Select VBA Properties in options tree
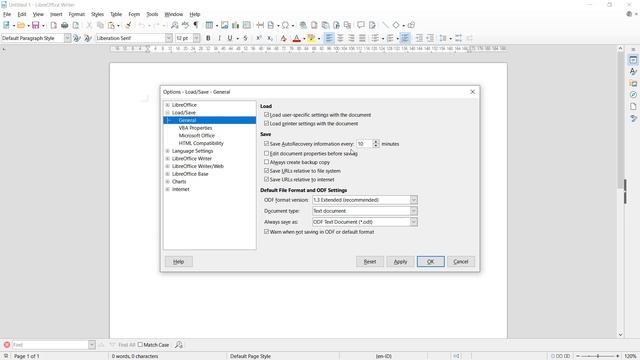Viewport: 640px width, 360px height. [195, 128]
